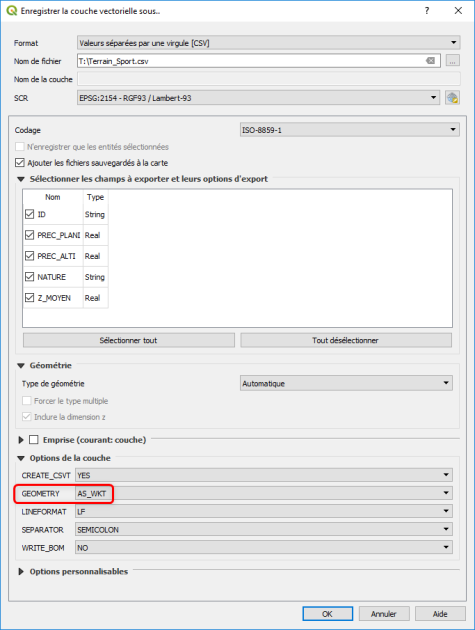Confirm export with the OK button

pyautogui.click(x=328, y=614)
